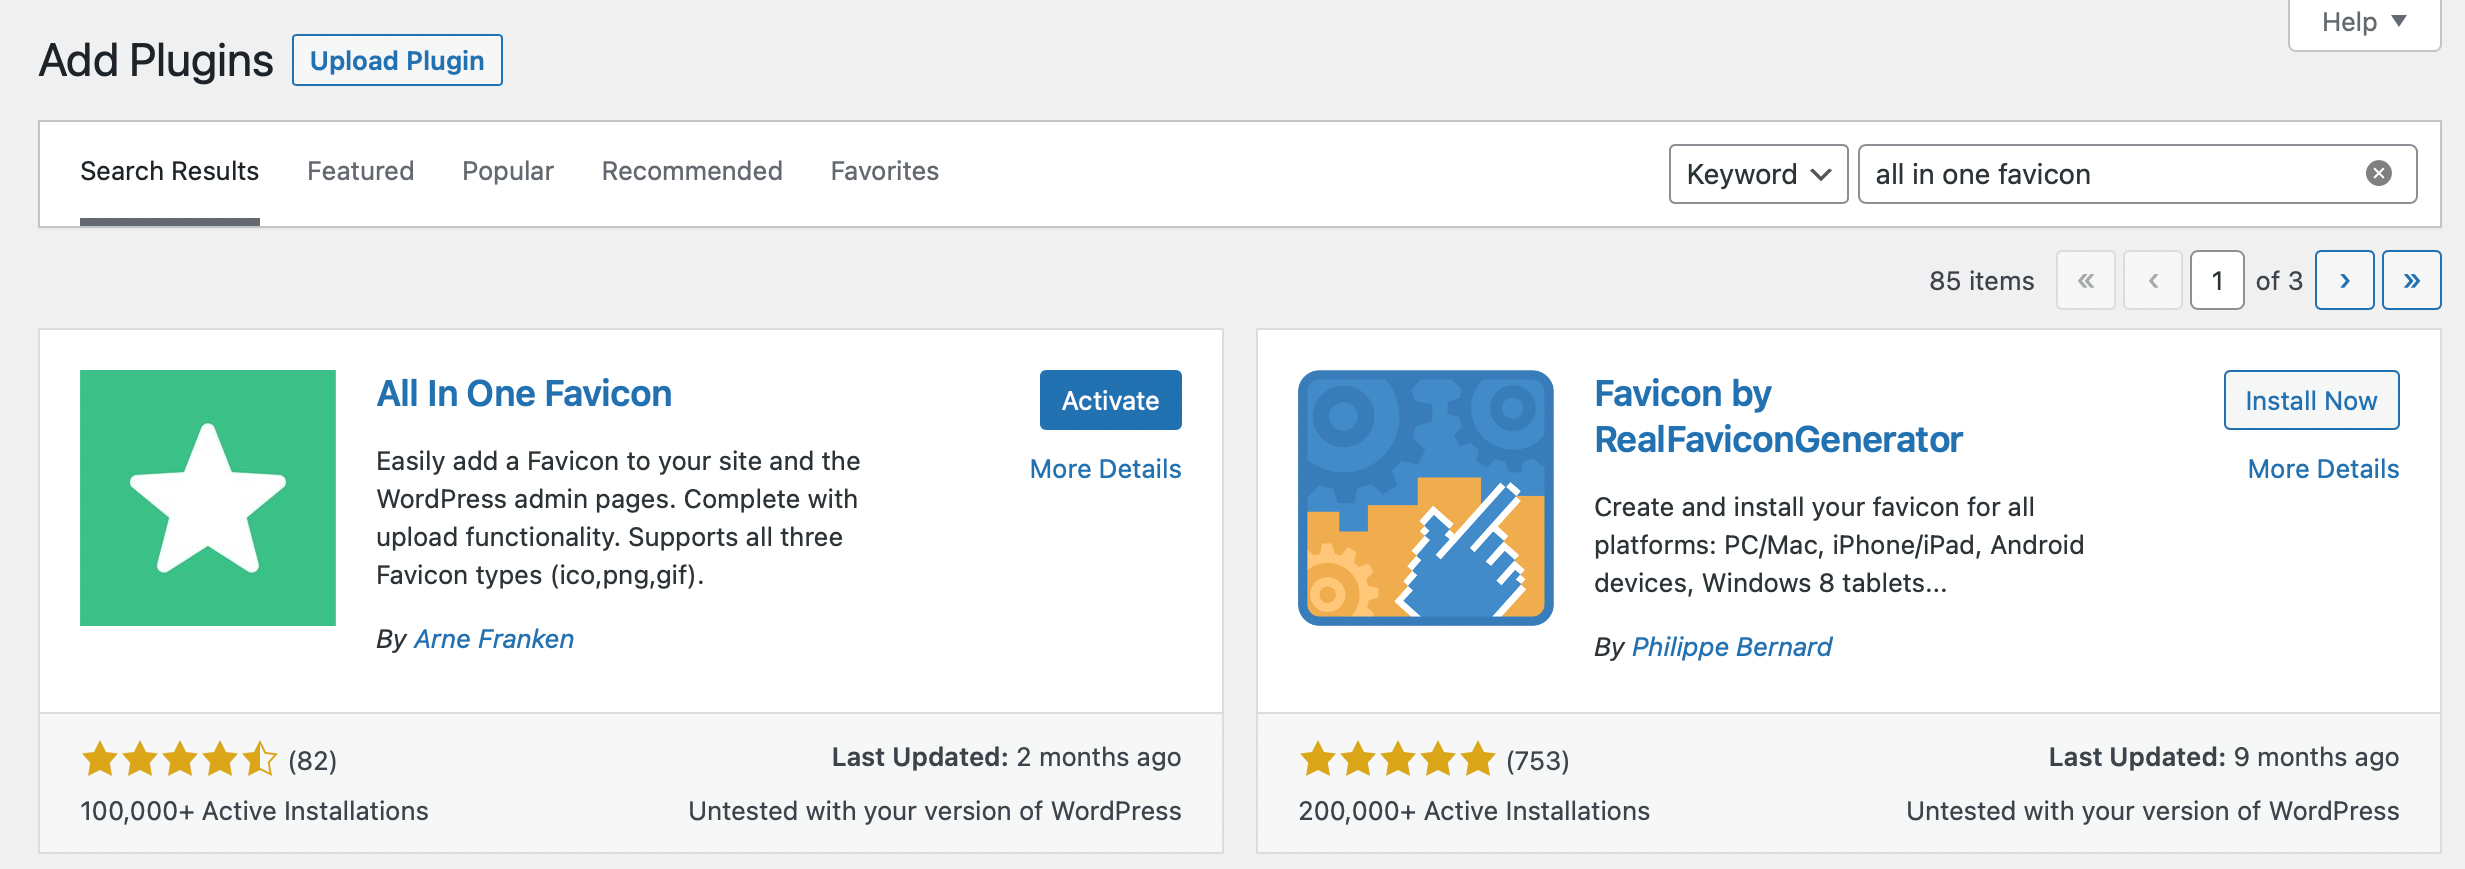The width and height of the screenshot is (2465, 869).
Task: Open author link Arne Franken
Action: point(494,639)
